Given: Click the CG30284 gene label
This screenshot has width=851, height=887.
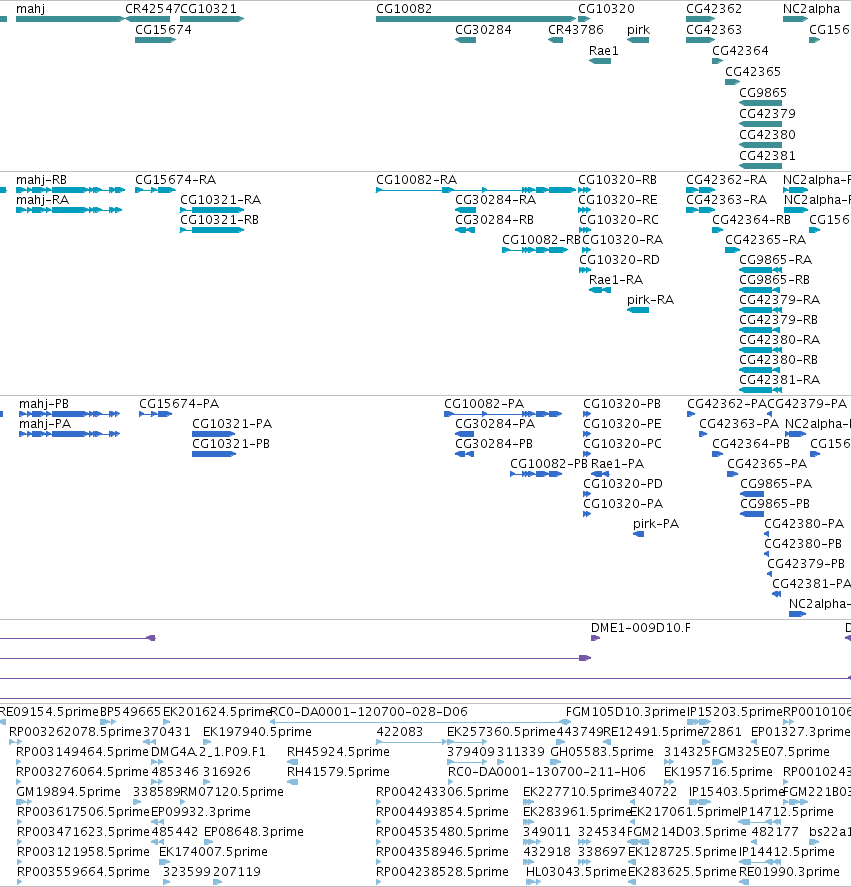Looking at the screenshot, I should click(483, 29).
